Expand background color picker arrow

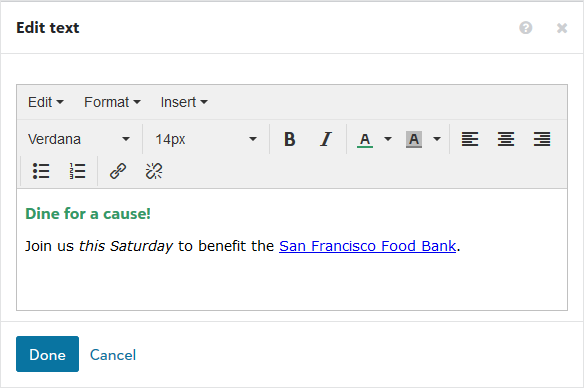[x=437, y=140]
